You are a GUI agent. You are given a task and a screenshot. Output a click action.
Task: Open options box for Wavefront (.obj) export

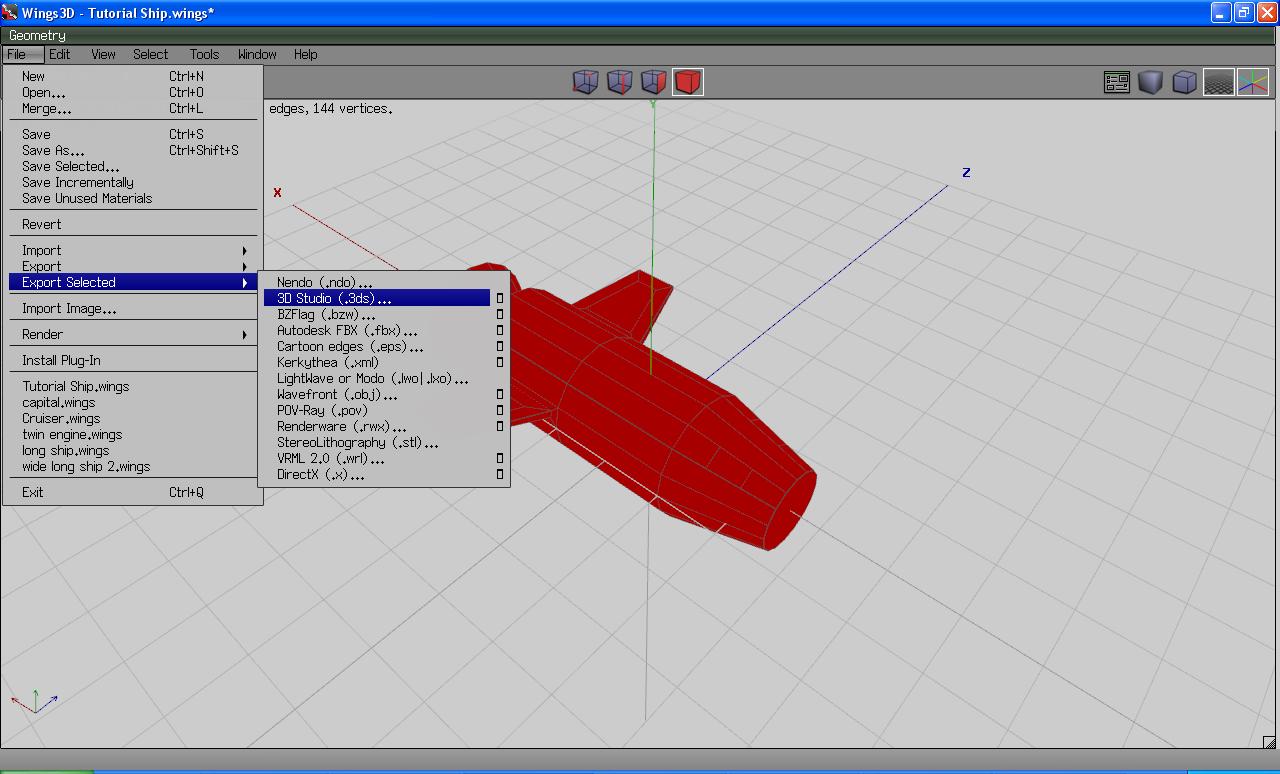tap(500, 394)
